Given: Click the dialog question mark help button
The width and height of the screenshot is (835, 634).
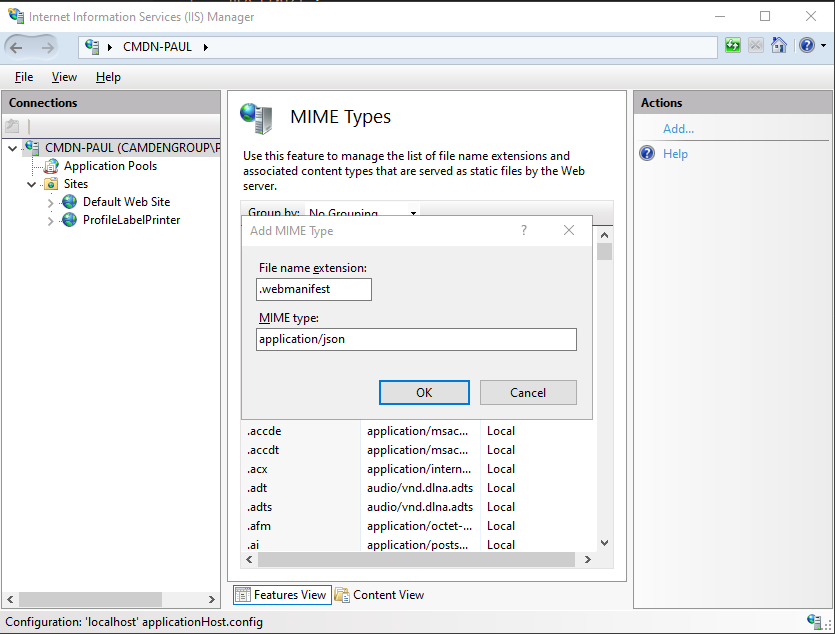Looking at the screenshot, I should (x=524, y=230).
